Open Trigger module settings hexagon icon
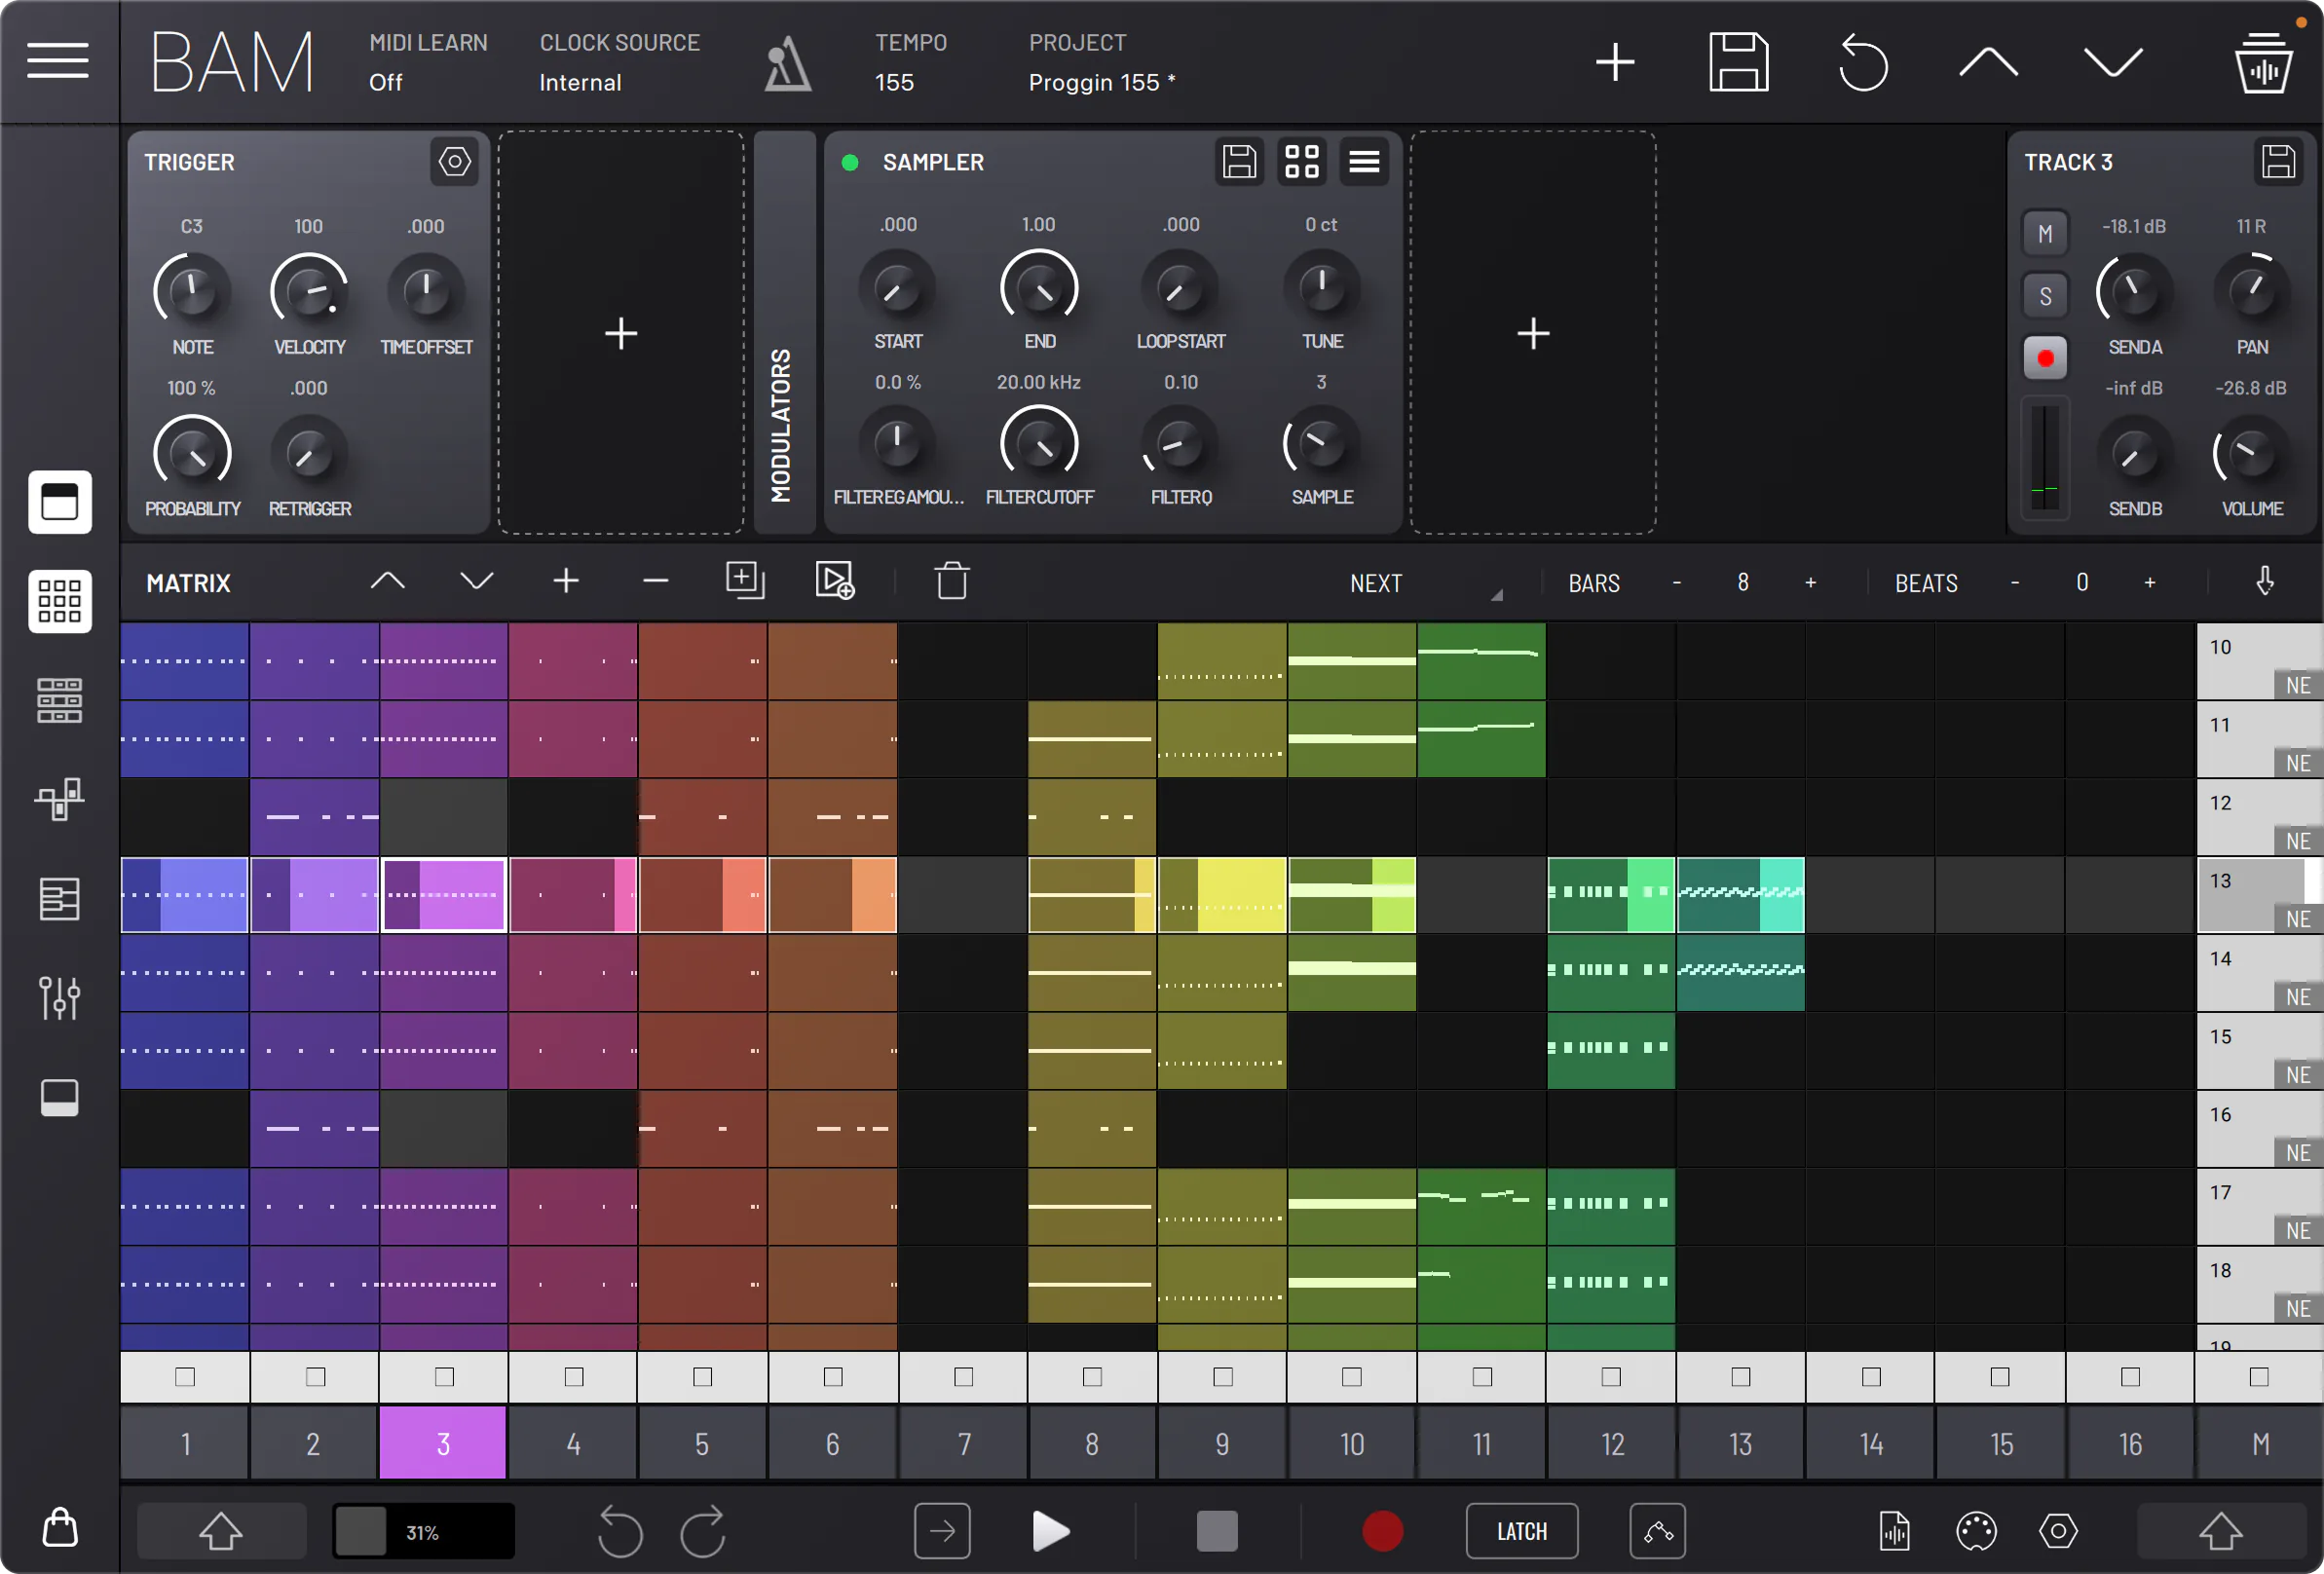2324x1574 pixels. coord(454,162)
